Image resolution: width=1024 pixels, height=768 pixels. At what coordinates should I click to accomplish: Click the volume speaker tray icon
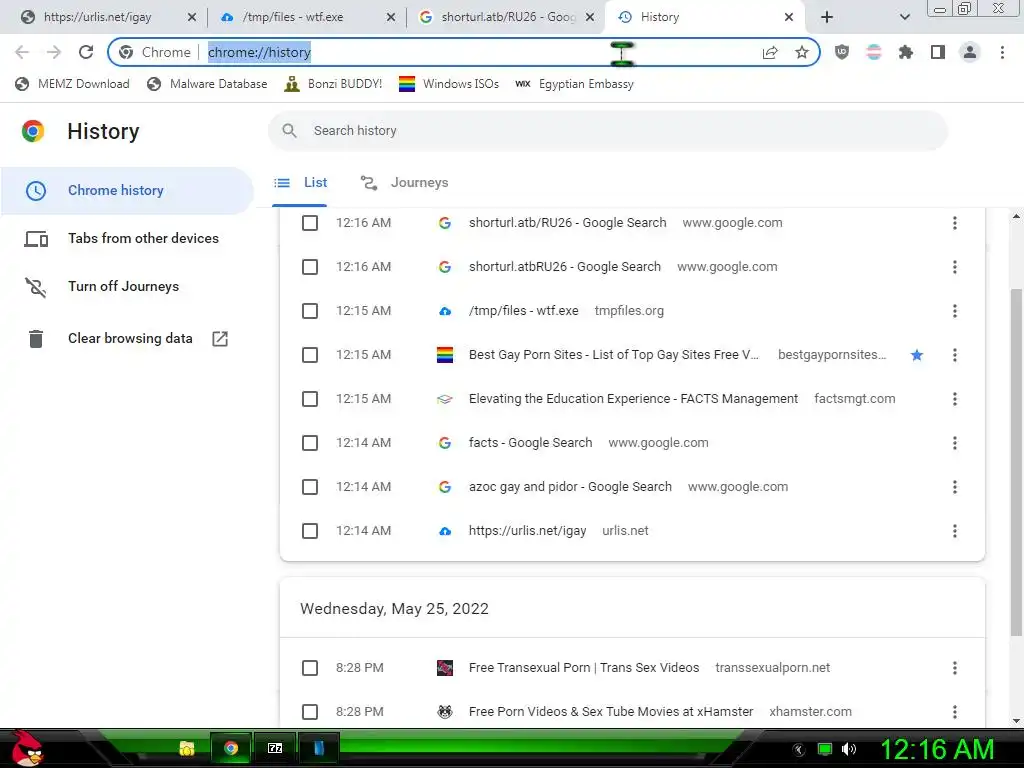click(849, 749)
